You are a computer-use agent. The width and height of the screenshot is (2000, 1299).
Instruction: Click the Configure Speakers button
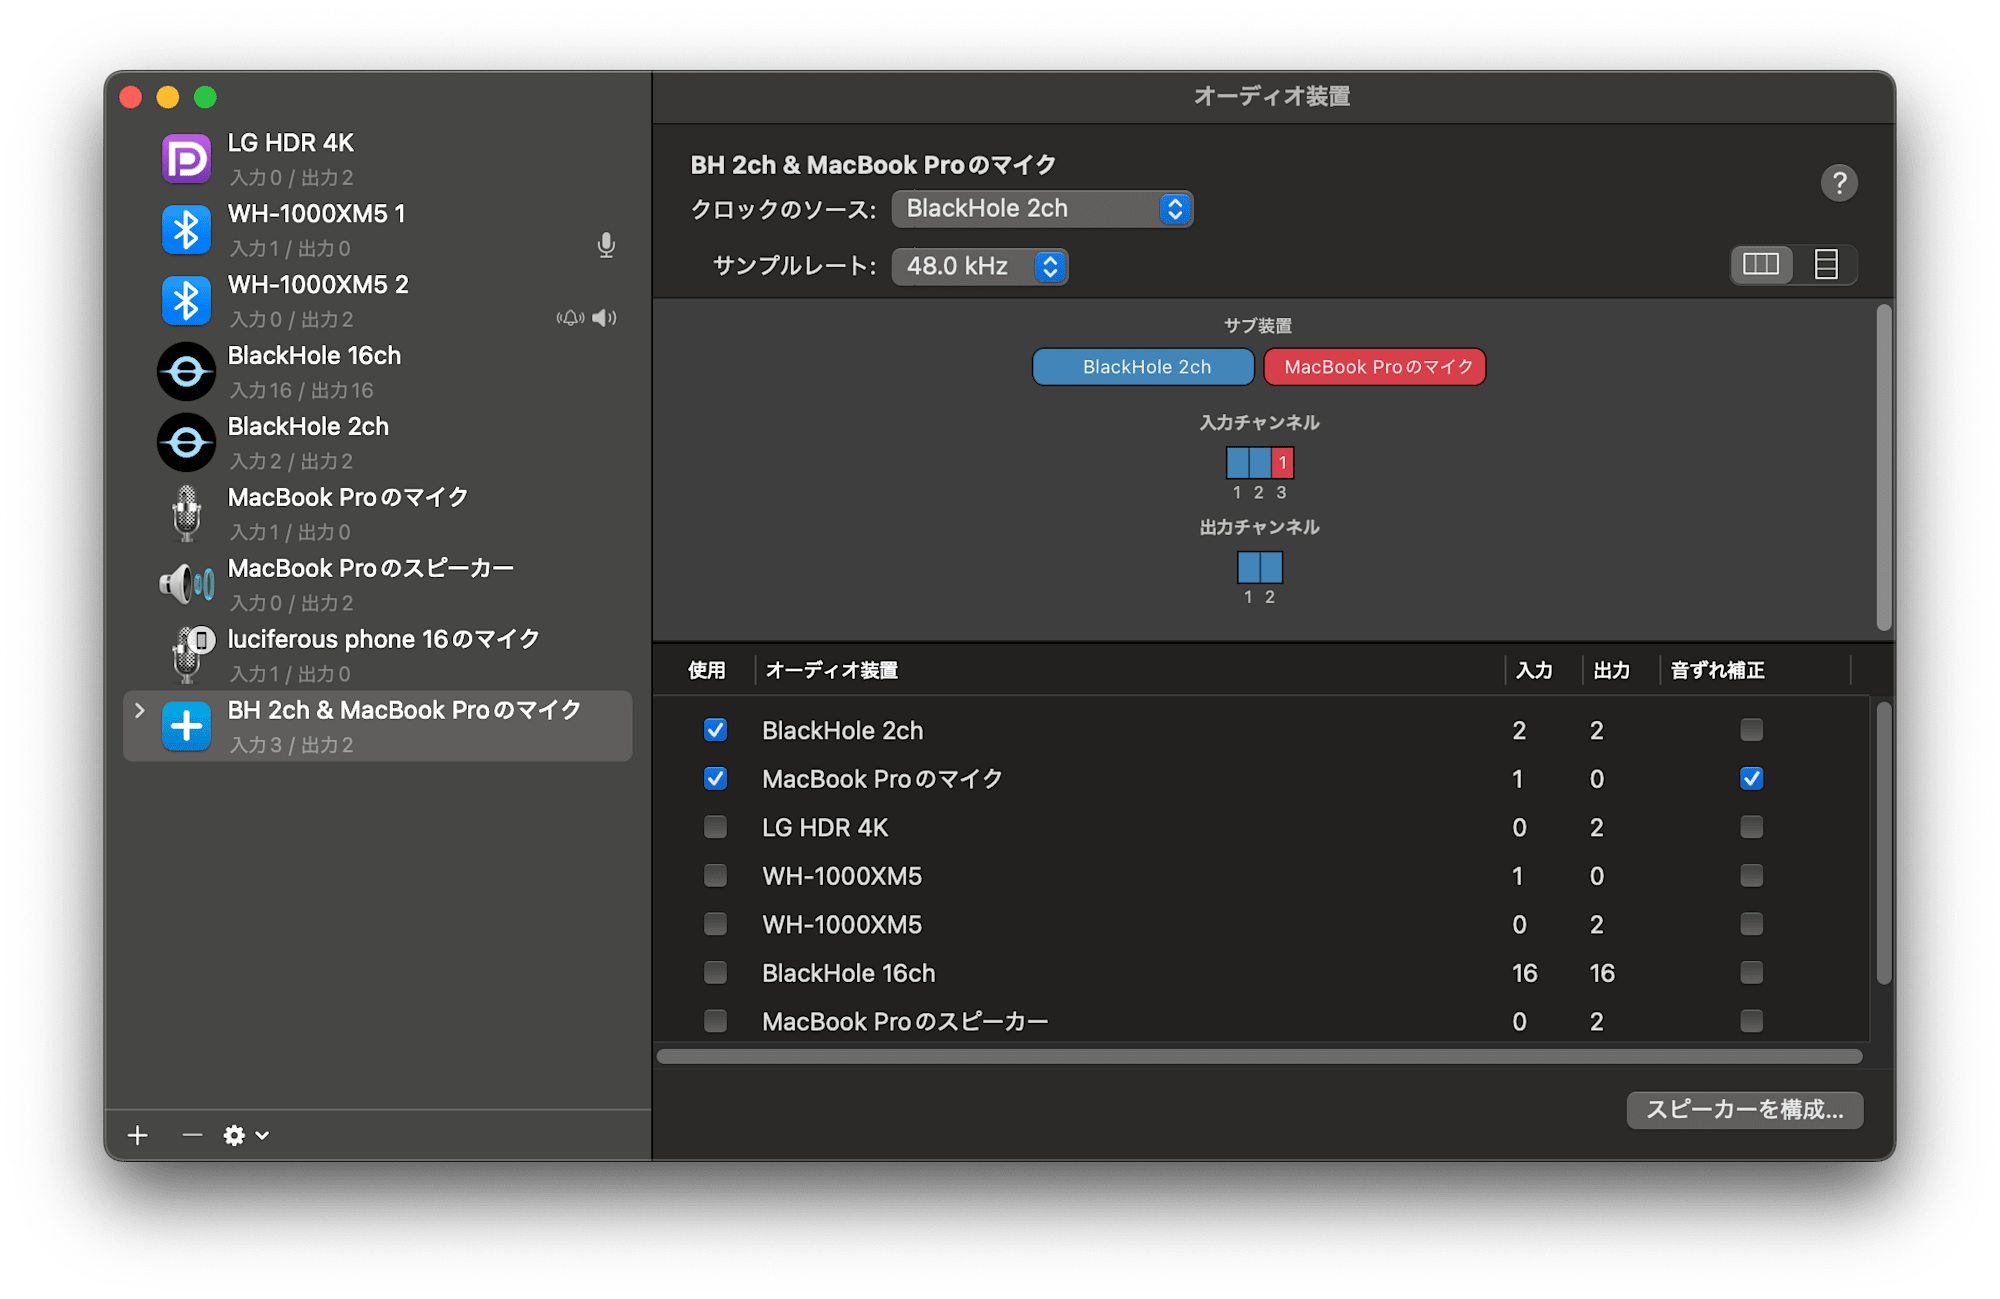coord(1744,1110)
